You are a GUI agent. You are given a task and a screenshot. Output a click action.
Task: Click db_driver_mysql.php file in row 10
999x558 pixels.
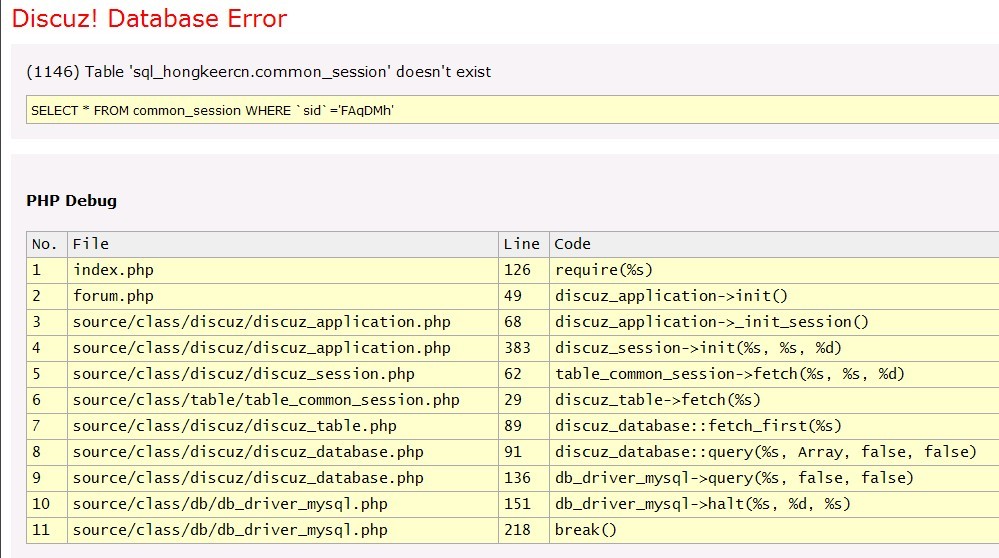pos(282,504)
